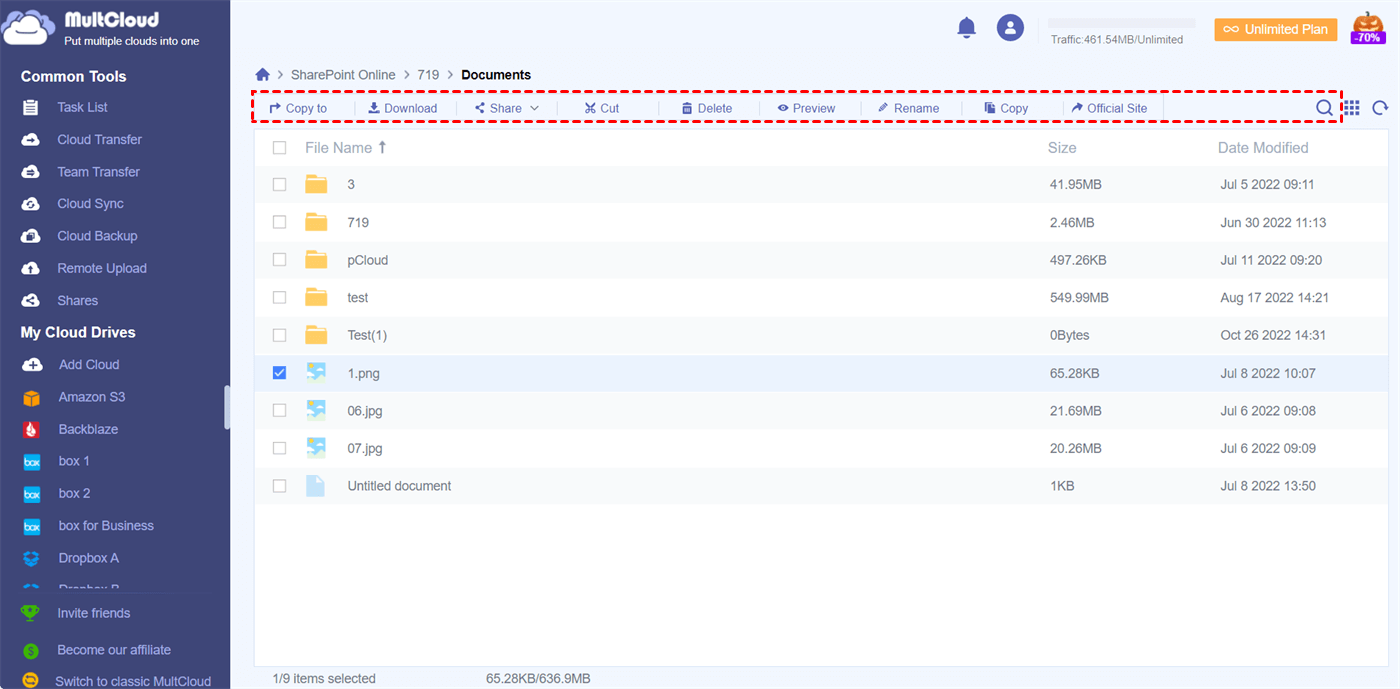Open Cloud Backup tool
Screen dimensions: 1400x689
tap(97, 236)
